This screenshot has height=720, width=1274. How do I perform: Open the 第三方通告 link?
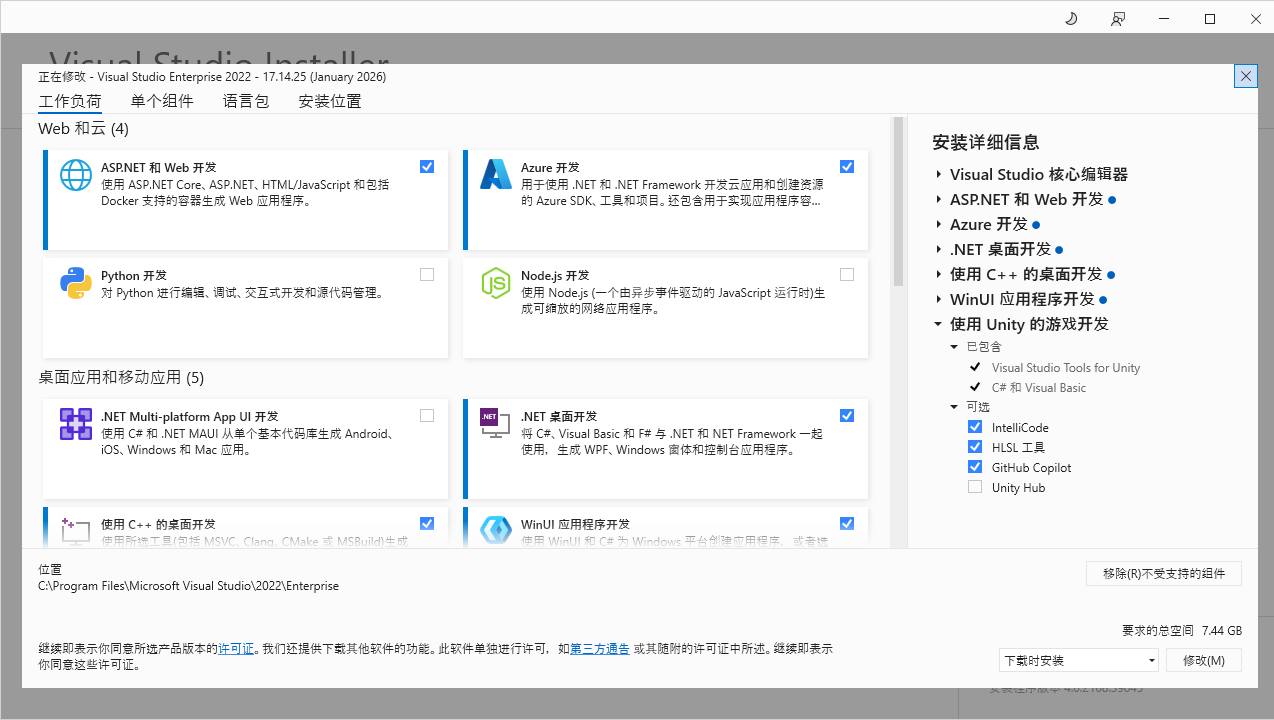pyautogui.click(x=600, y=649)
